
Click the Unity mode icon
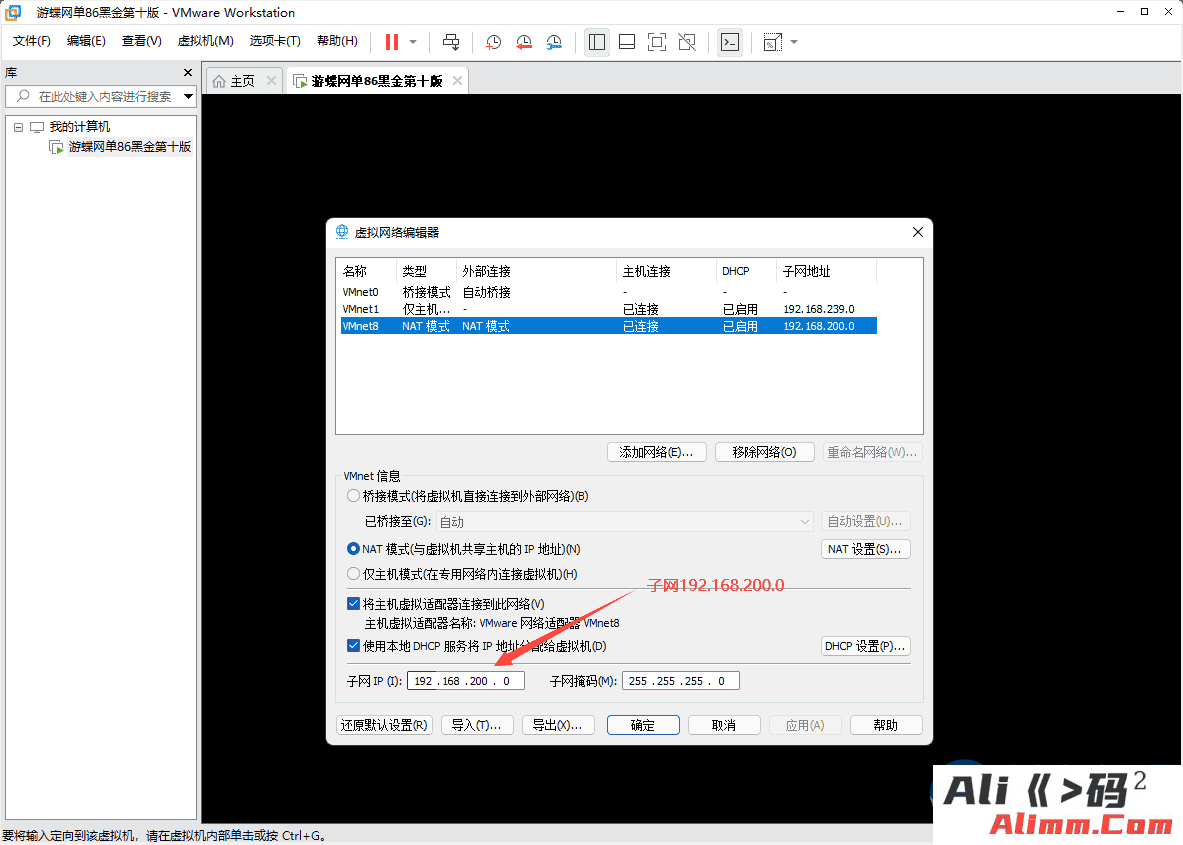coord(687,42)
